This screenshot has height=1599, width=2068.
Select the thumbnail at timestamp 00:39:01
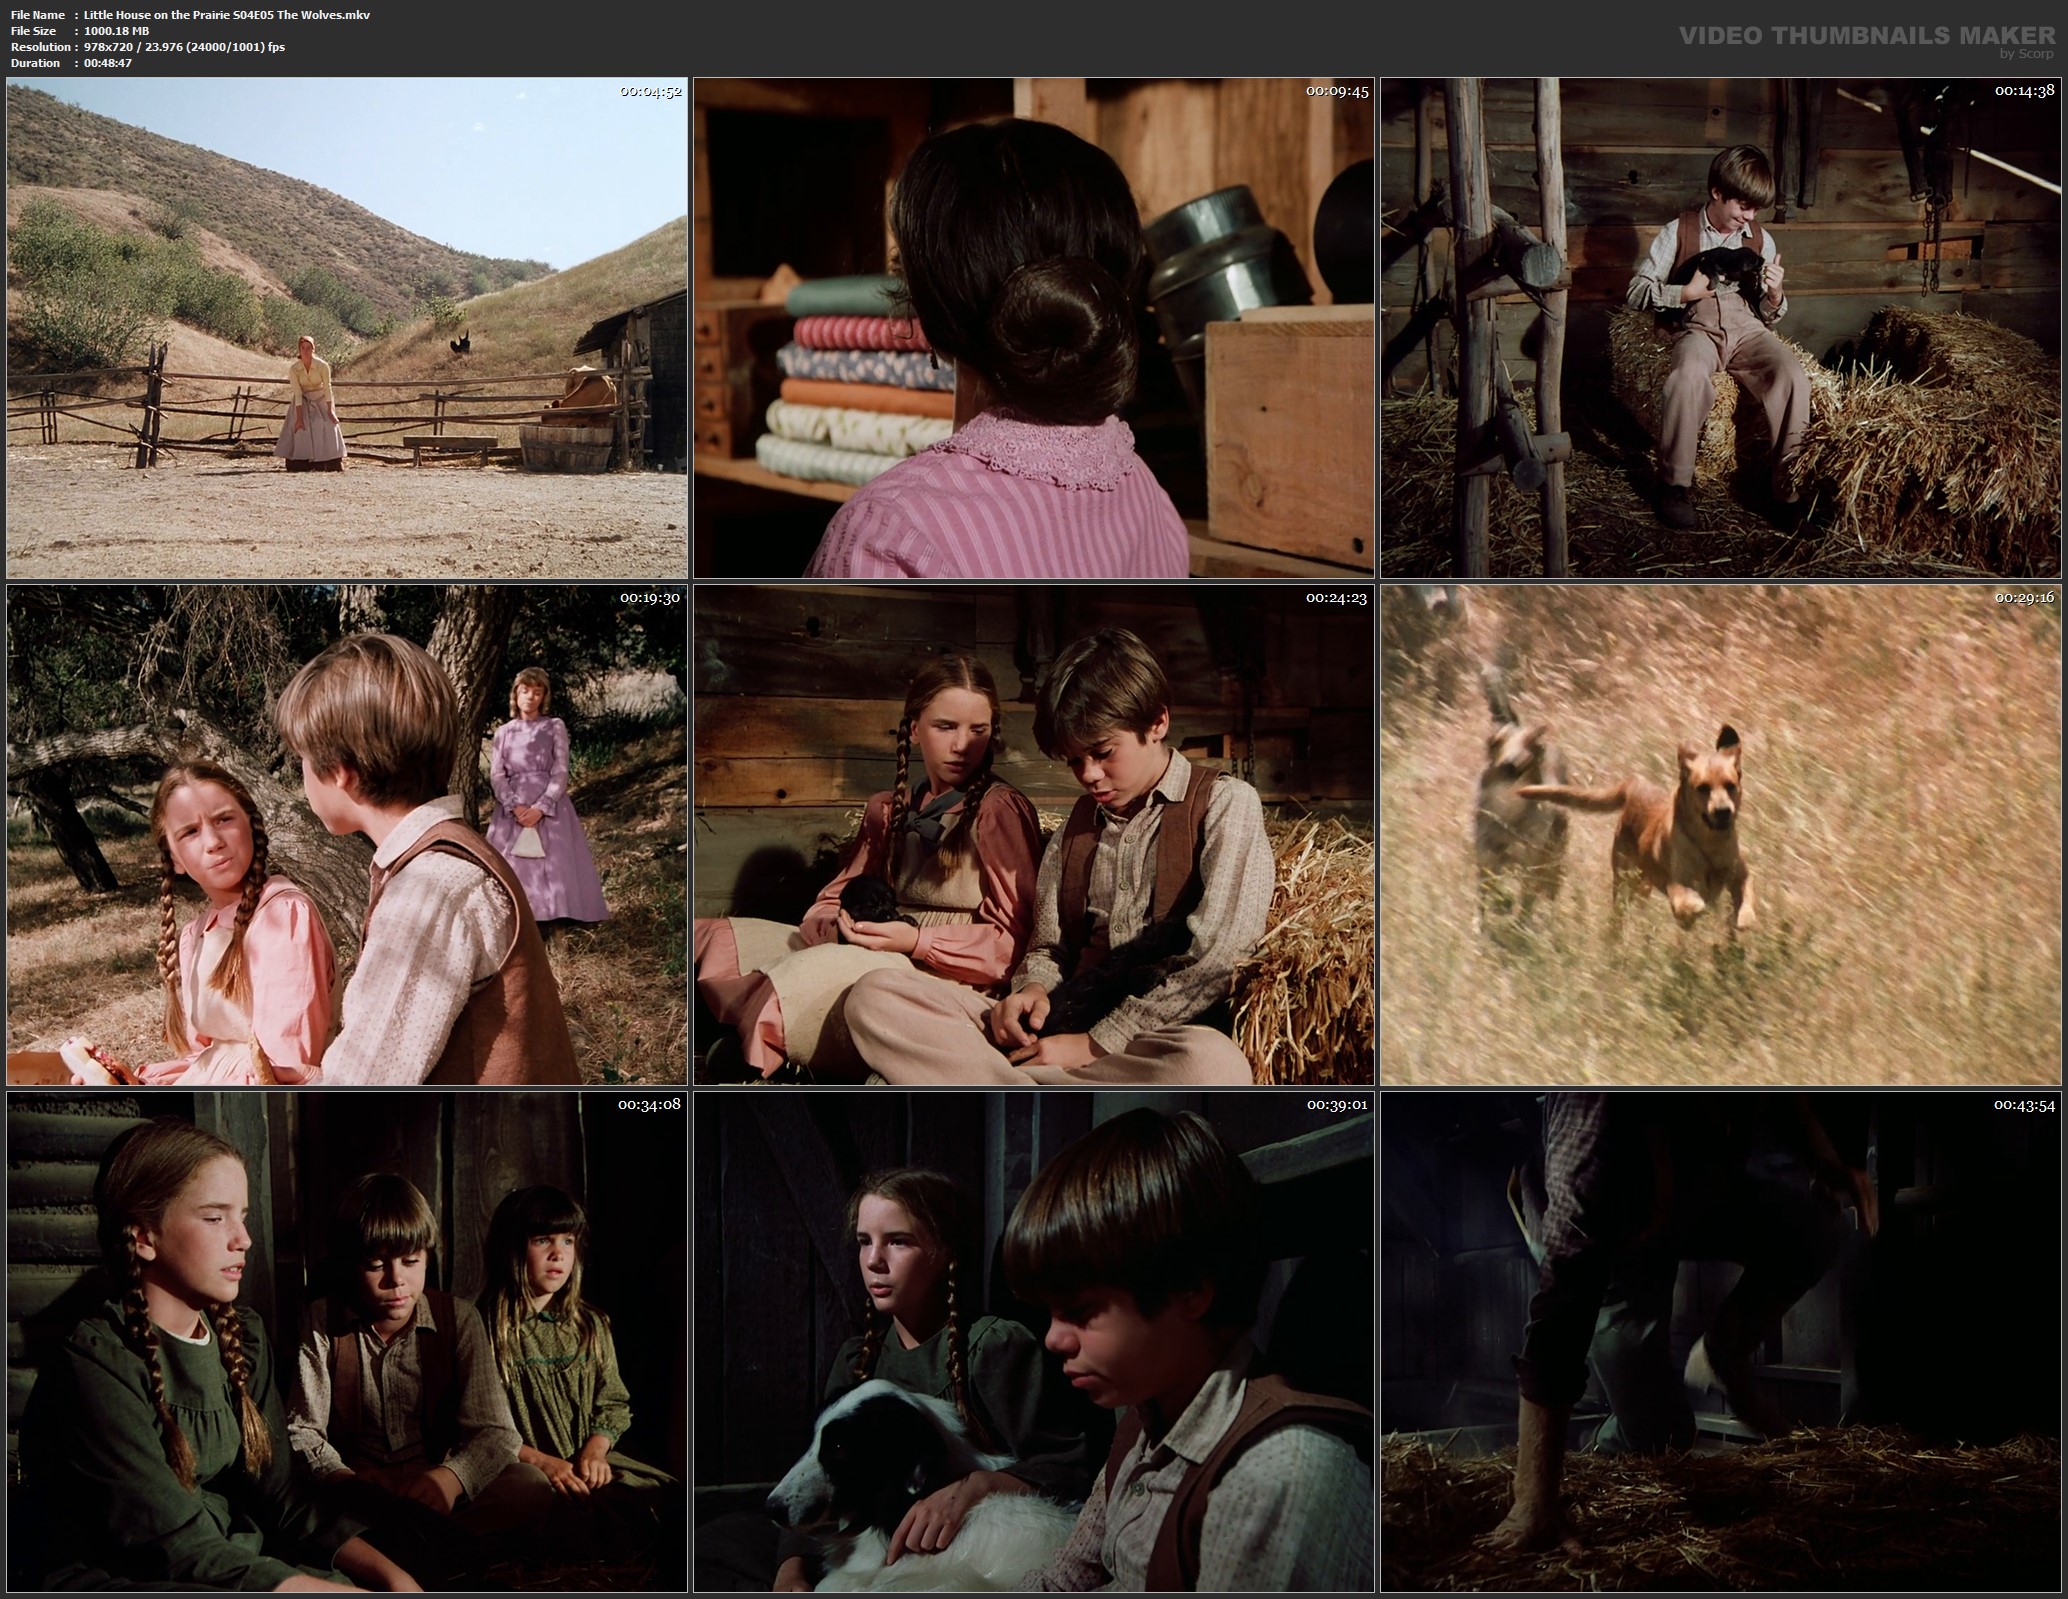coord(1033,1341)
